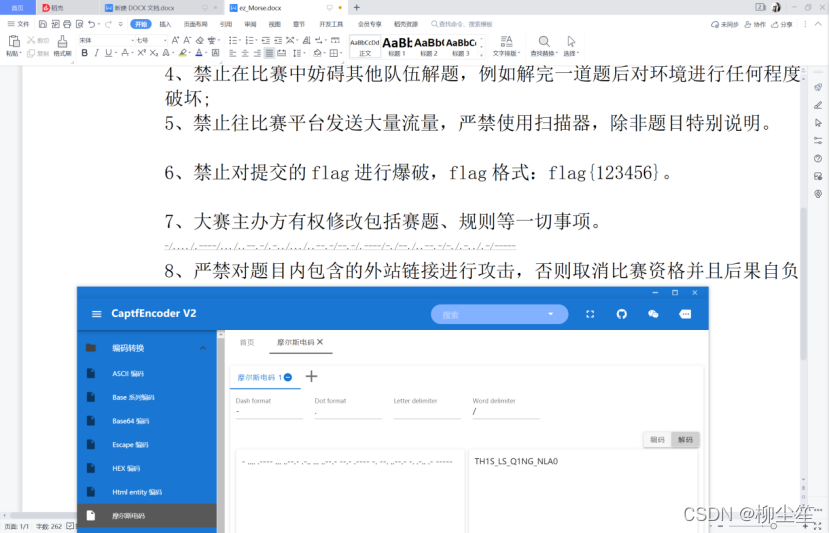The image size is (830, 533).
Task: Decrease font size with A- icon
Action: click(x=187, y=40)
